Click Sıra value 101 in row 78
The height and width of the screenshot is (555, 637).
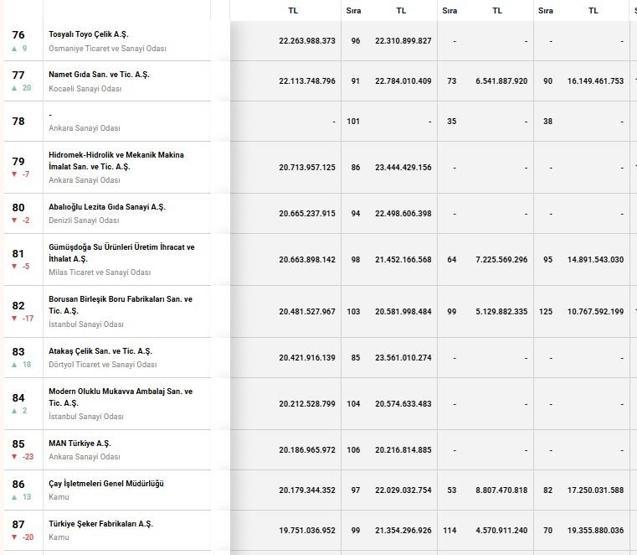click(x=353, y=121)
